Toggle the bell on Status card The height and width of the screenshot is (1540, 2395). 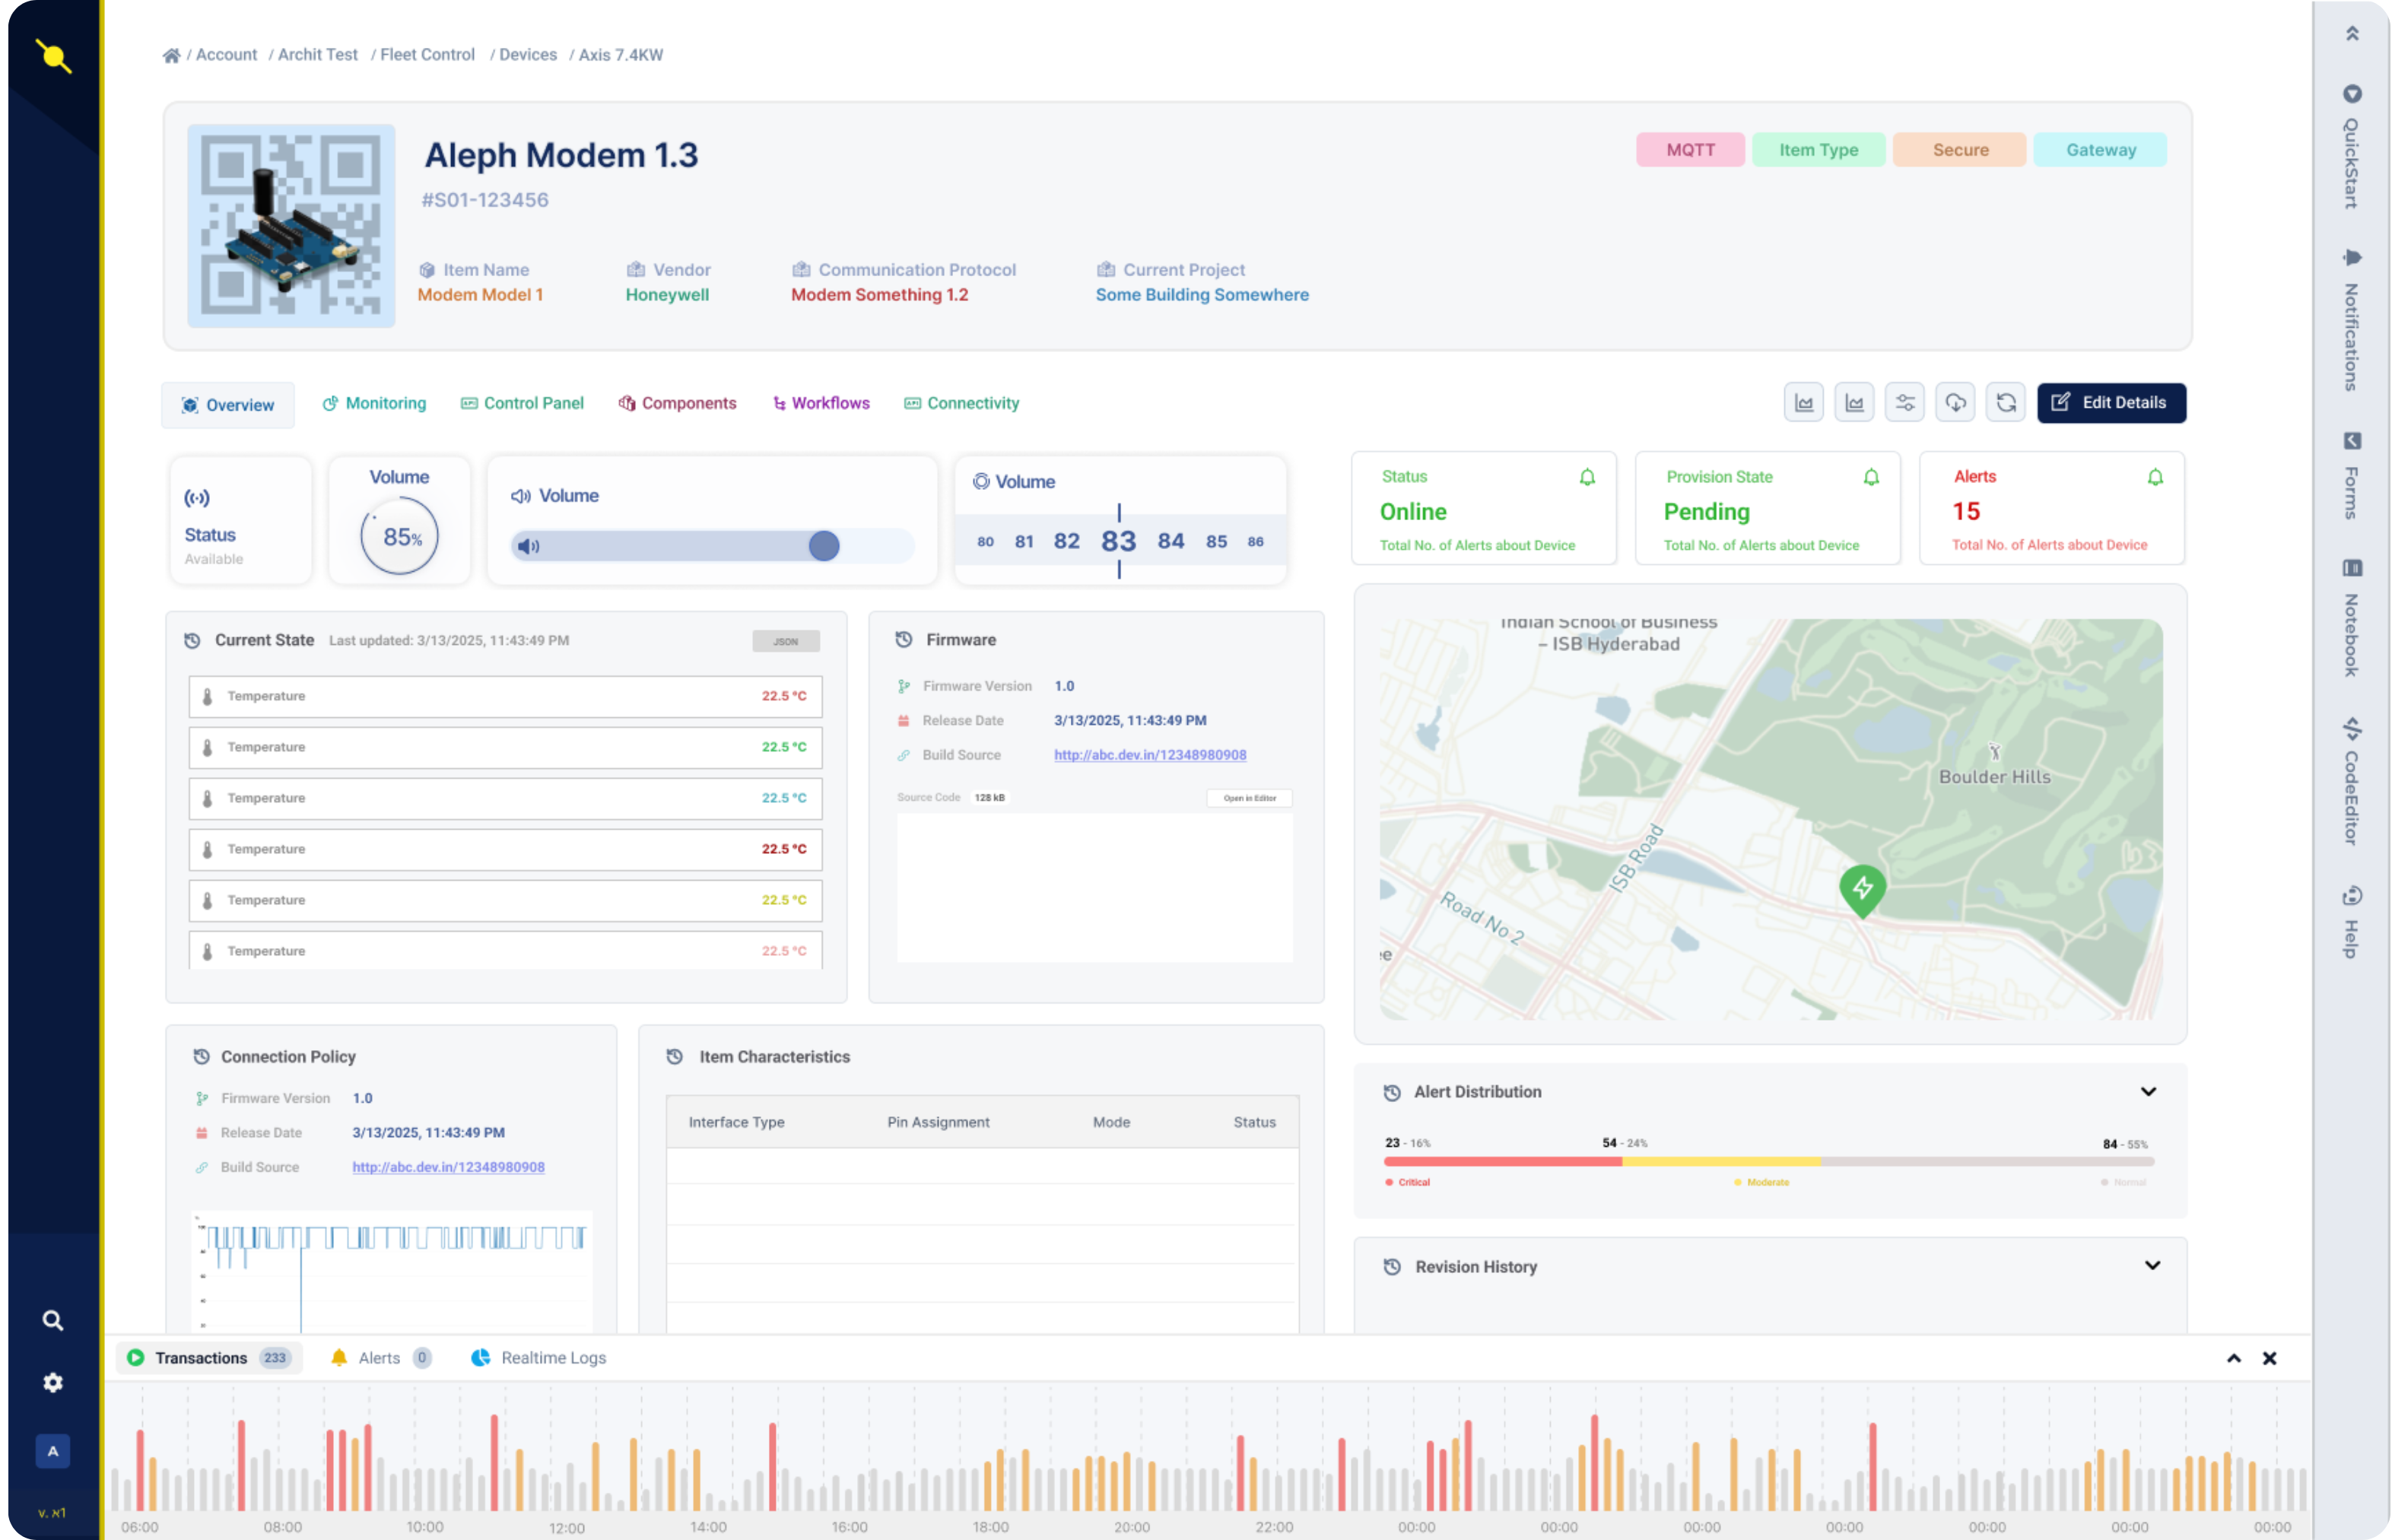[1587, 477]
